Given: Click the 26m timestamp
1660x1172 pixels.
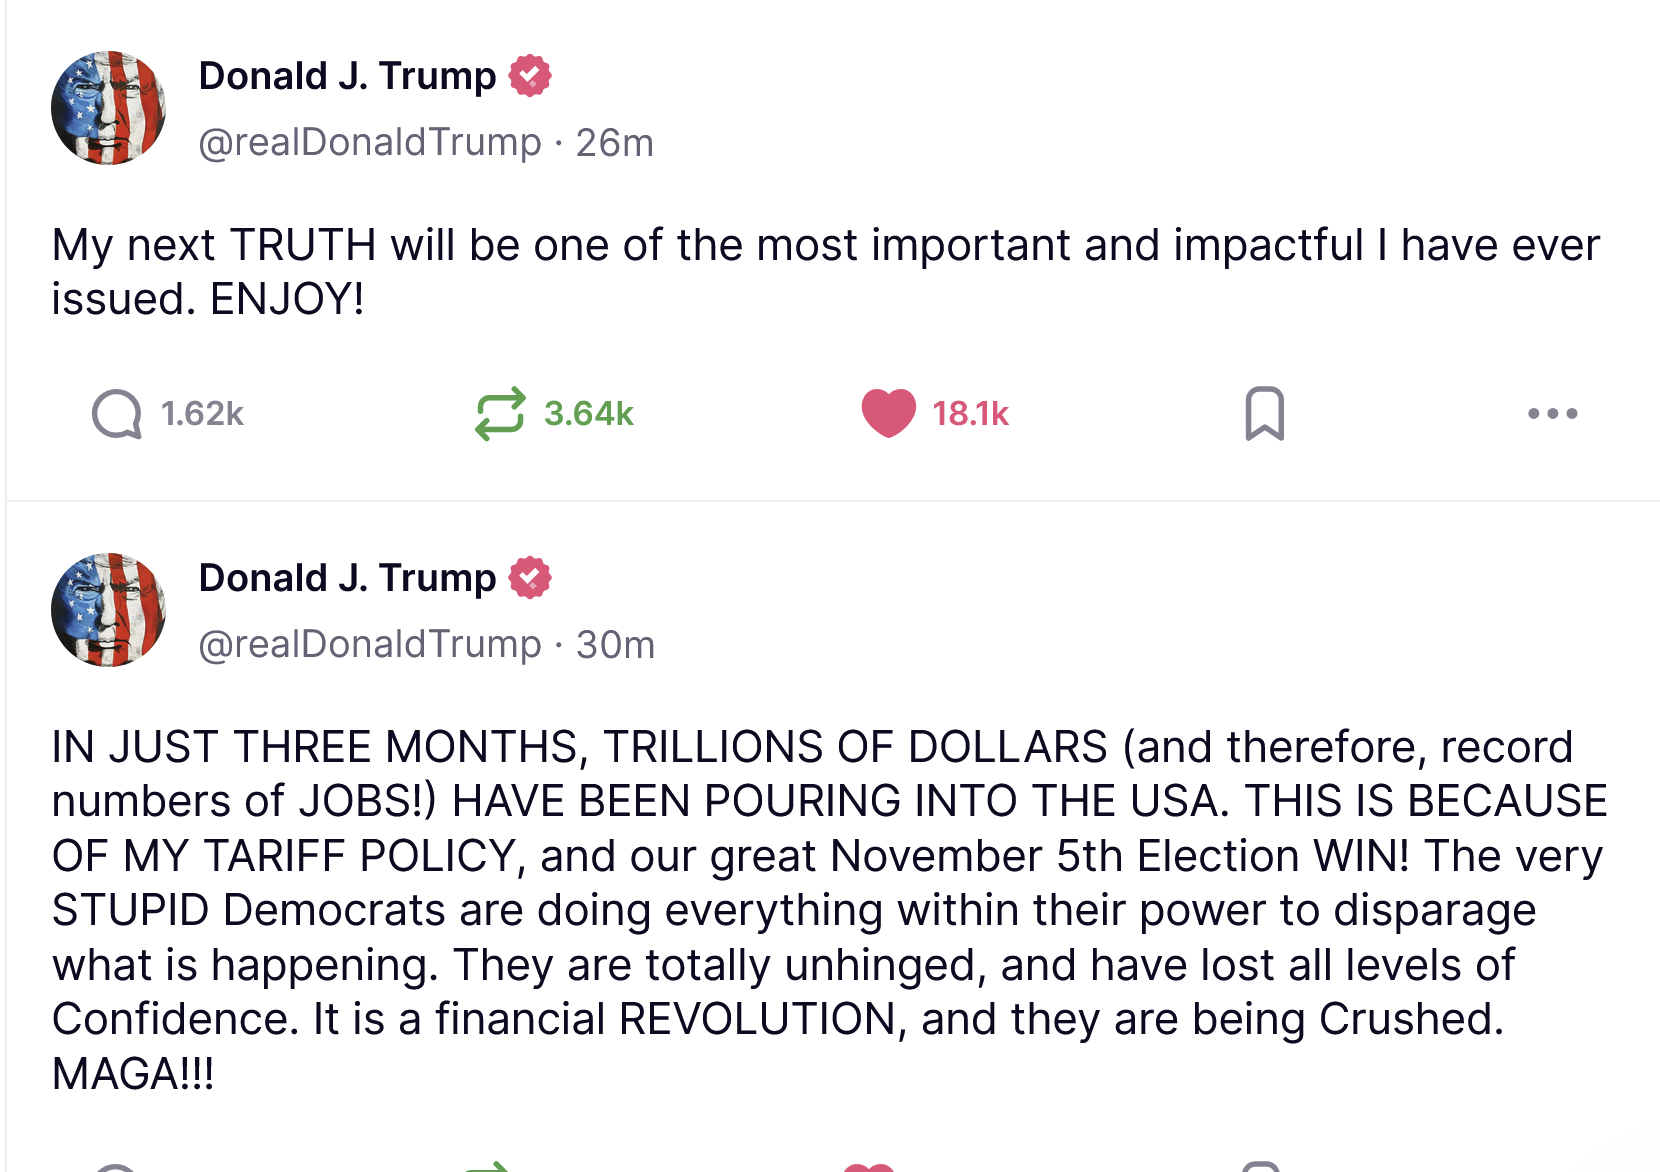Looking at the screenshot, I should point(614,143).
